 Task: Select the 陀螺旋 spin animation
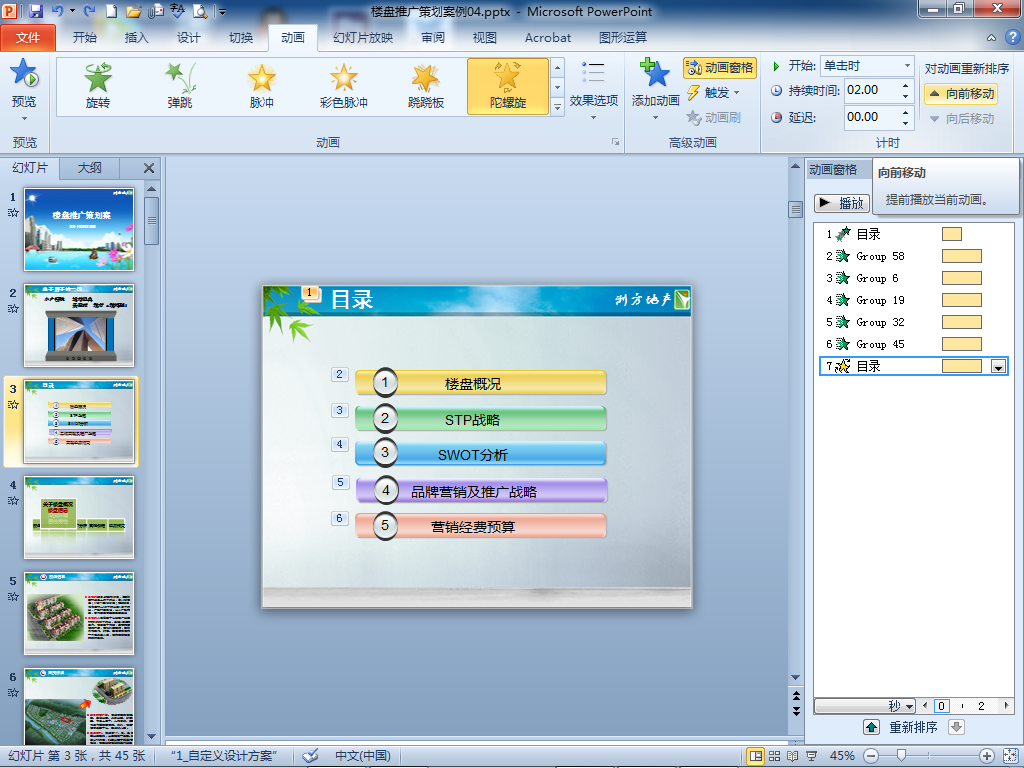coord(508,86)
